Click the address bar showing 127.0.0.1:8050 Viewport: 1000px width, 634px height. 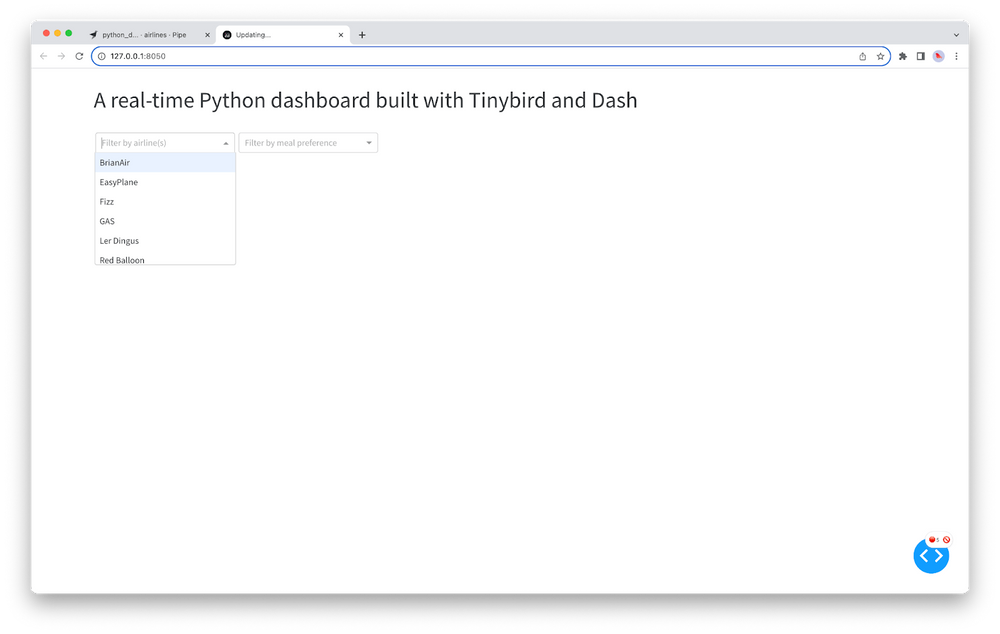click(400, 57)
